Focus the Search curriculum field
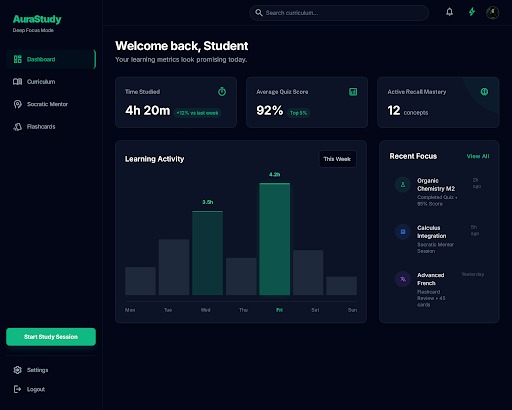 click(x=339, y=13)
